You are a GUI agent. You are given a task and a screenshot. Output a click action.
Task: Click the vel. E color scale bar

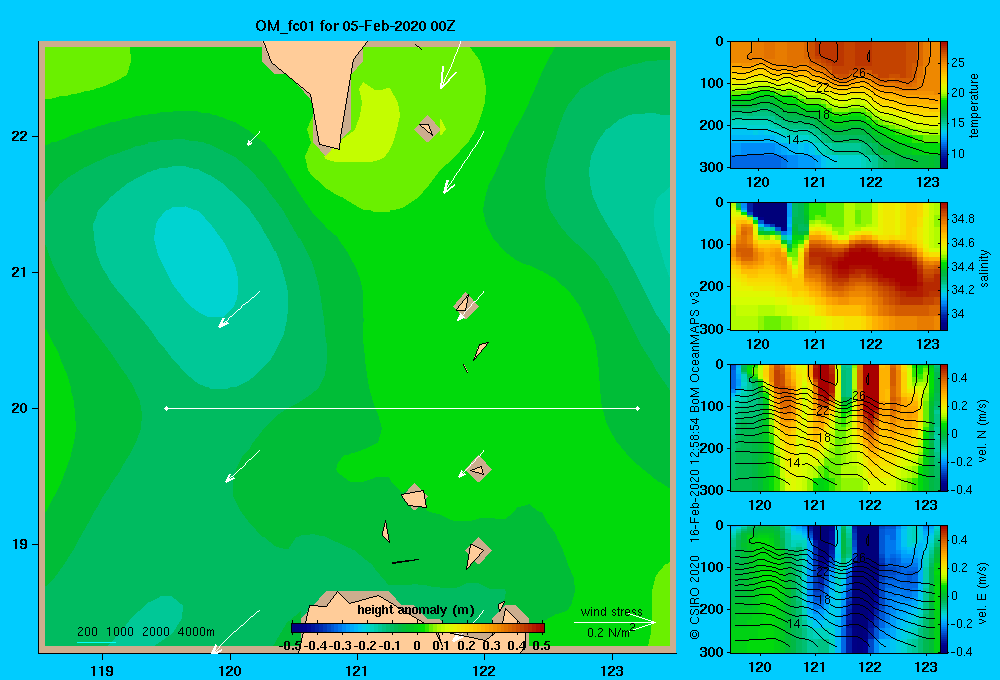(944, 589)
